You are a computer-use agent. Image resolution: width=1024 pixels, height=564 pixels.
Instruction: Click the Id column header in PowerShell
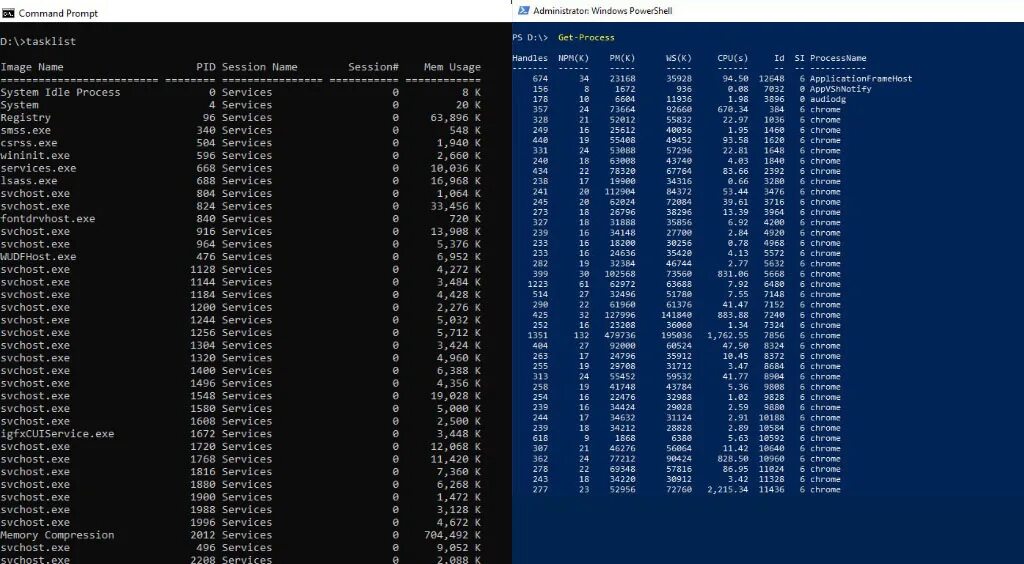click(x=779, y=58)
